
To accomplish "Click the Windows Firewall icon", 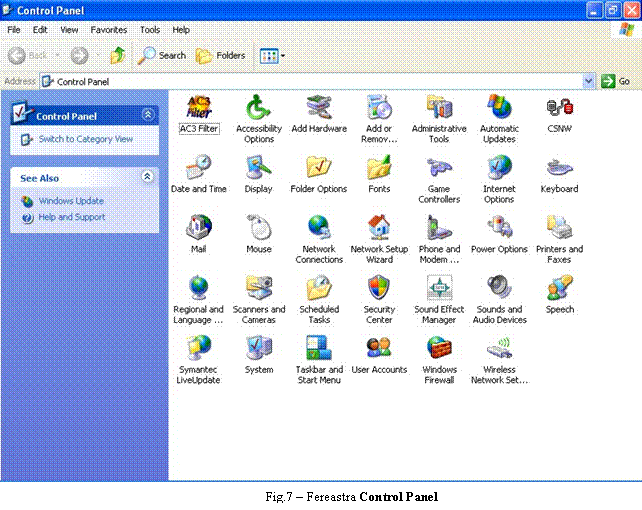I will click(x=439, y=348).
